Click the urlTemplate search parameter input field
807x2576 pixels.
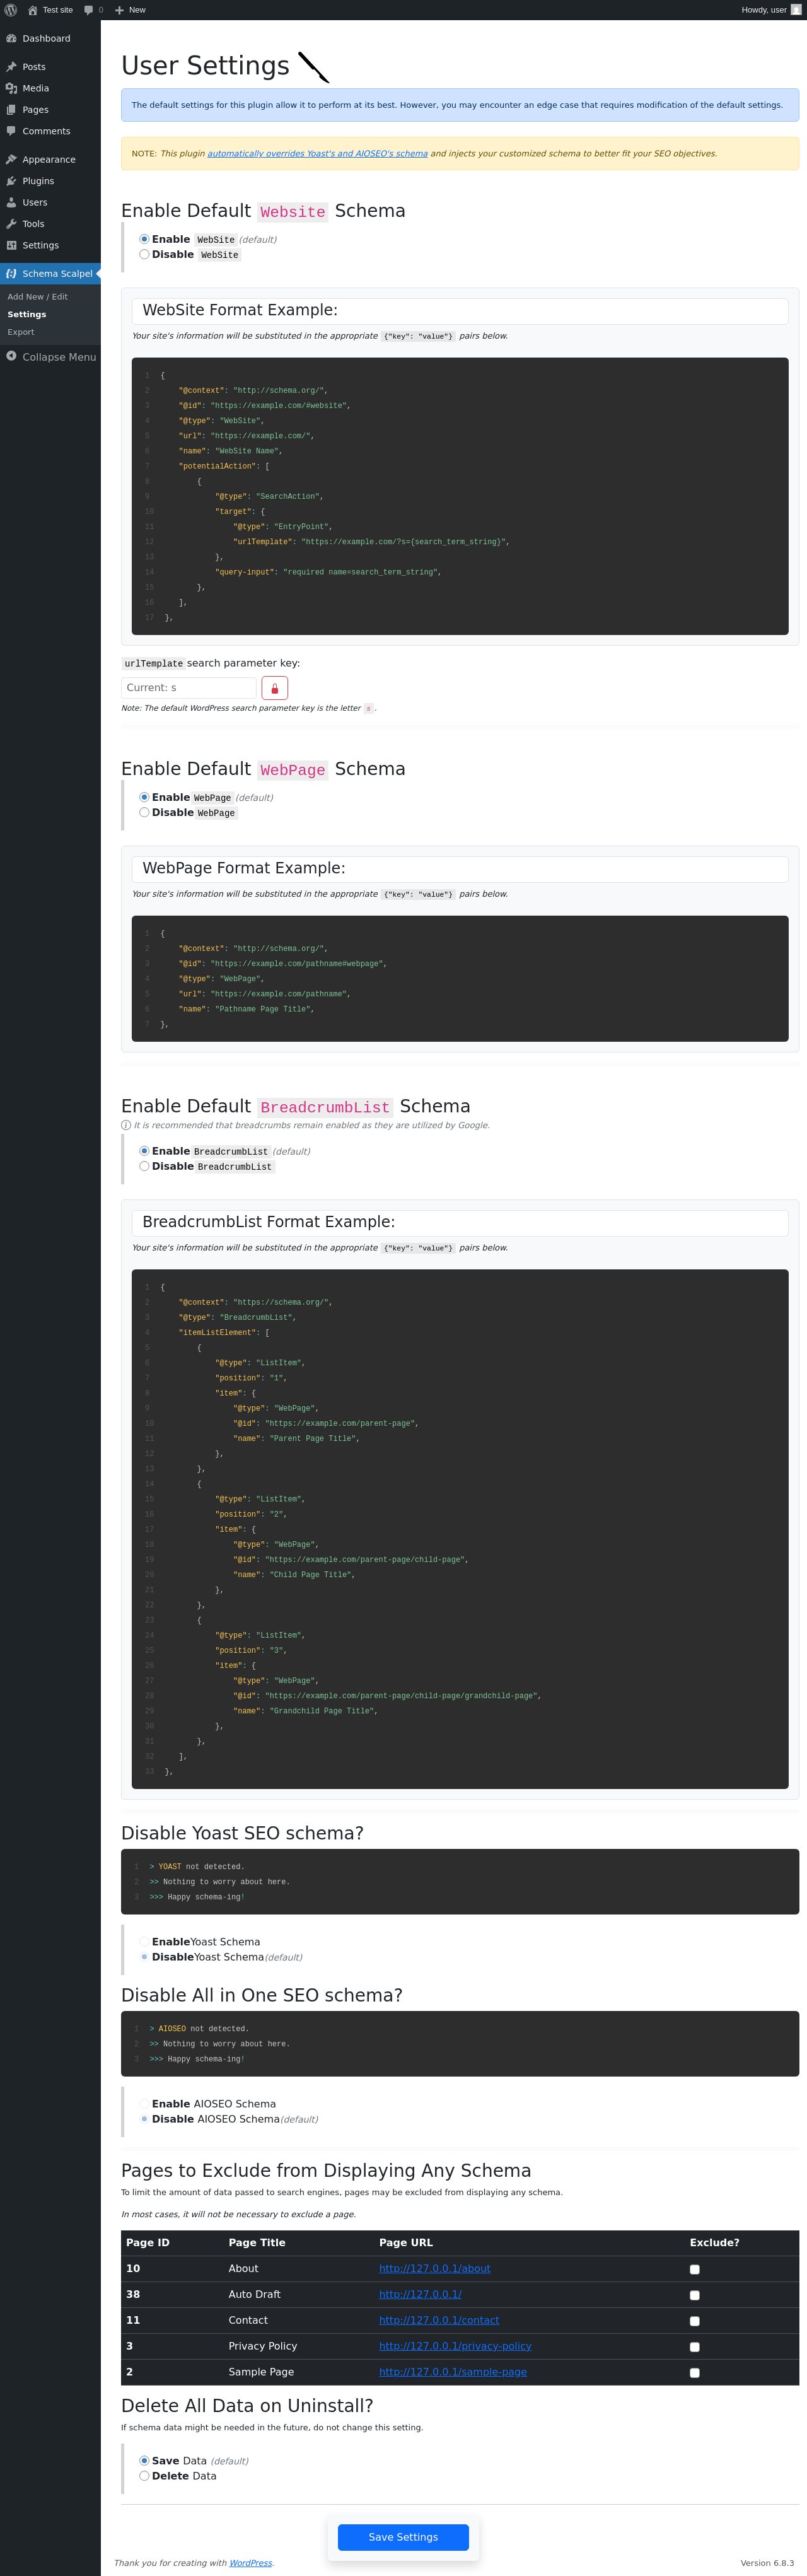click(x=189, y=688)
